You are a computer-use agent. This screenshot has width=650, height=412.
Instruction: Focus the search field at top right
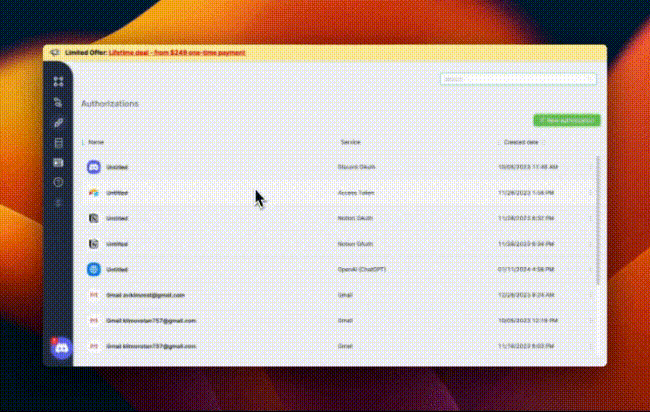518,79
